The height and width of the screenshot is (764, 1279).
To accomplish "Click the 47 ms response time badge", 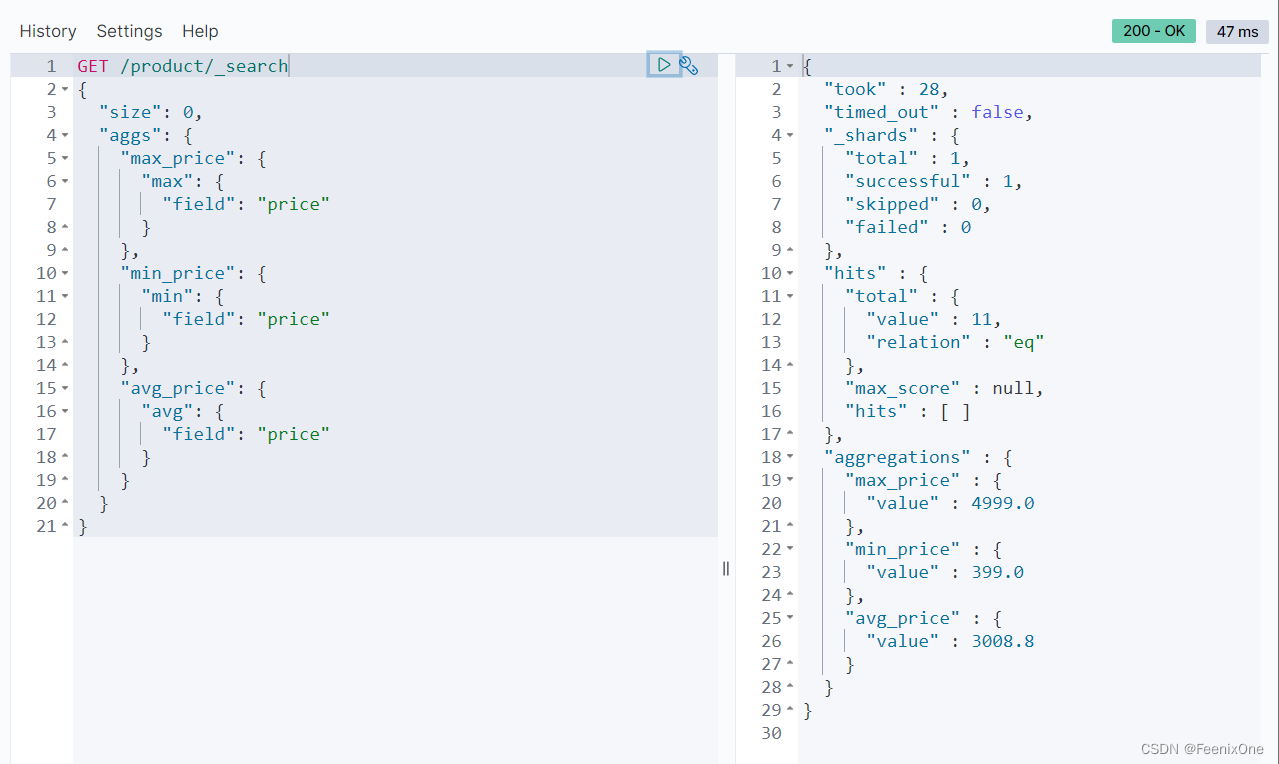I will tap(1237, 31).
